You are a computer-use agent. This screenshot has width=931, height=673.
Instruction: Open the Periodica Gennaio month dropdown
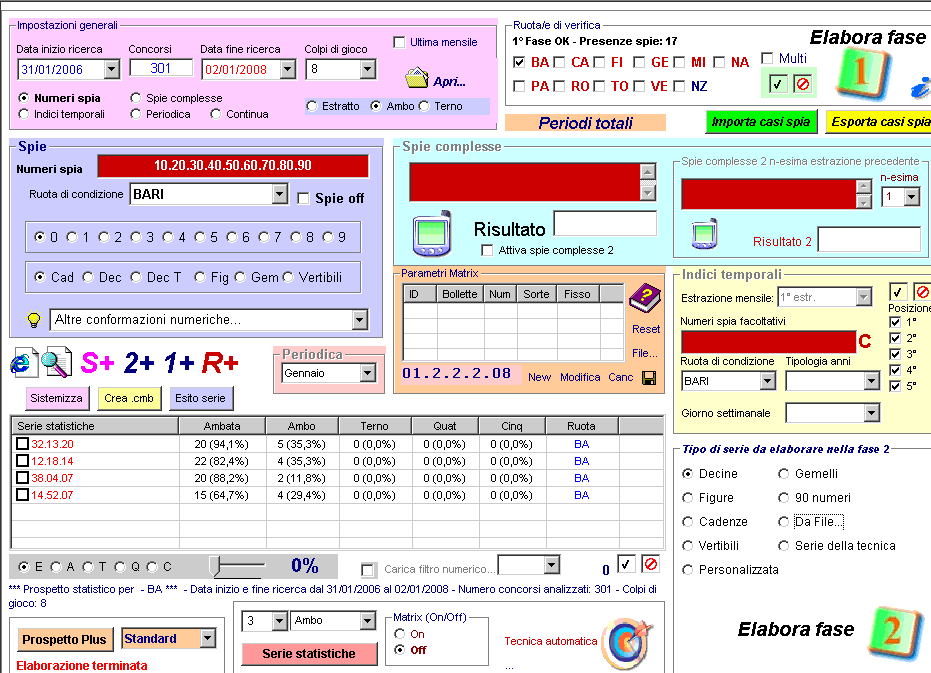368,373
